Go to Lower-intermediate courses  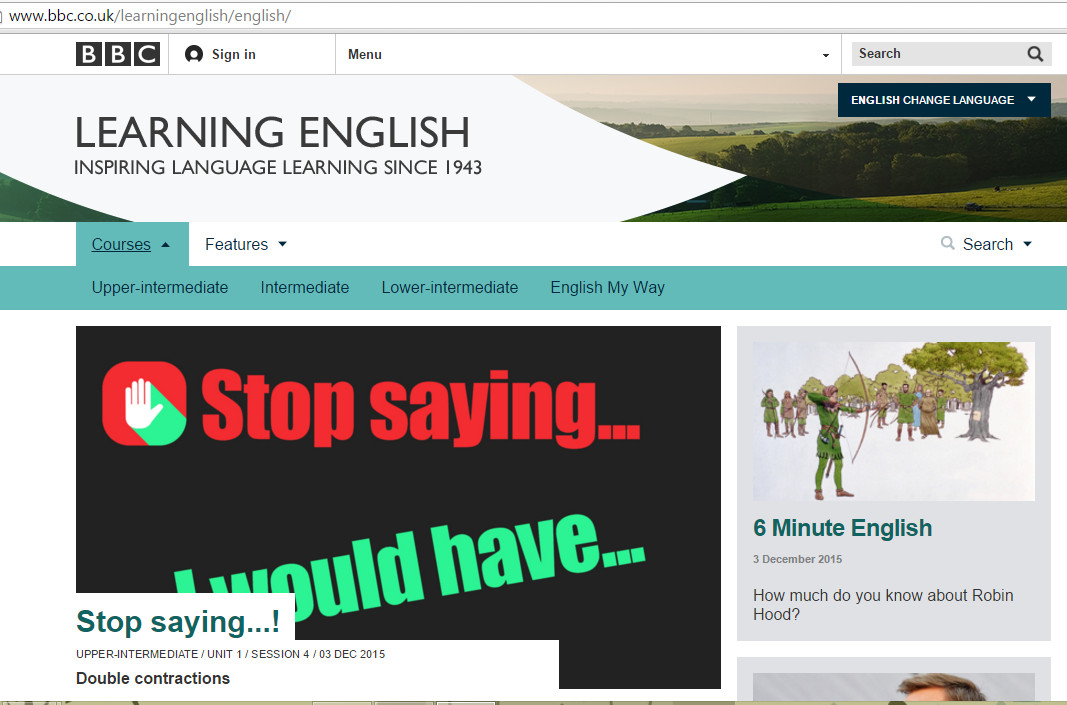[x=450, y=287]
